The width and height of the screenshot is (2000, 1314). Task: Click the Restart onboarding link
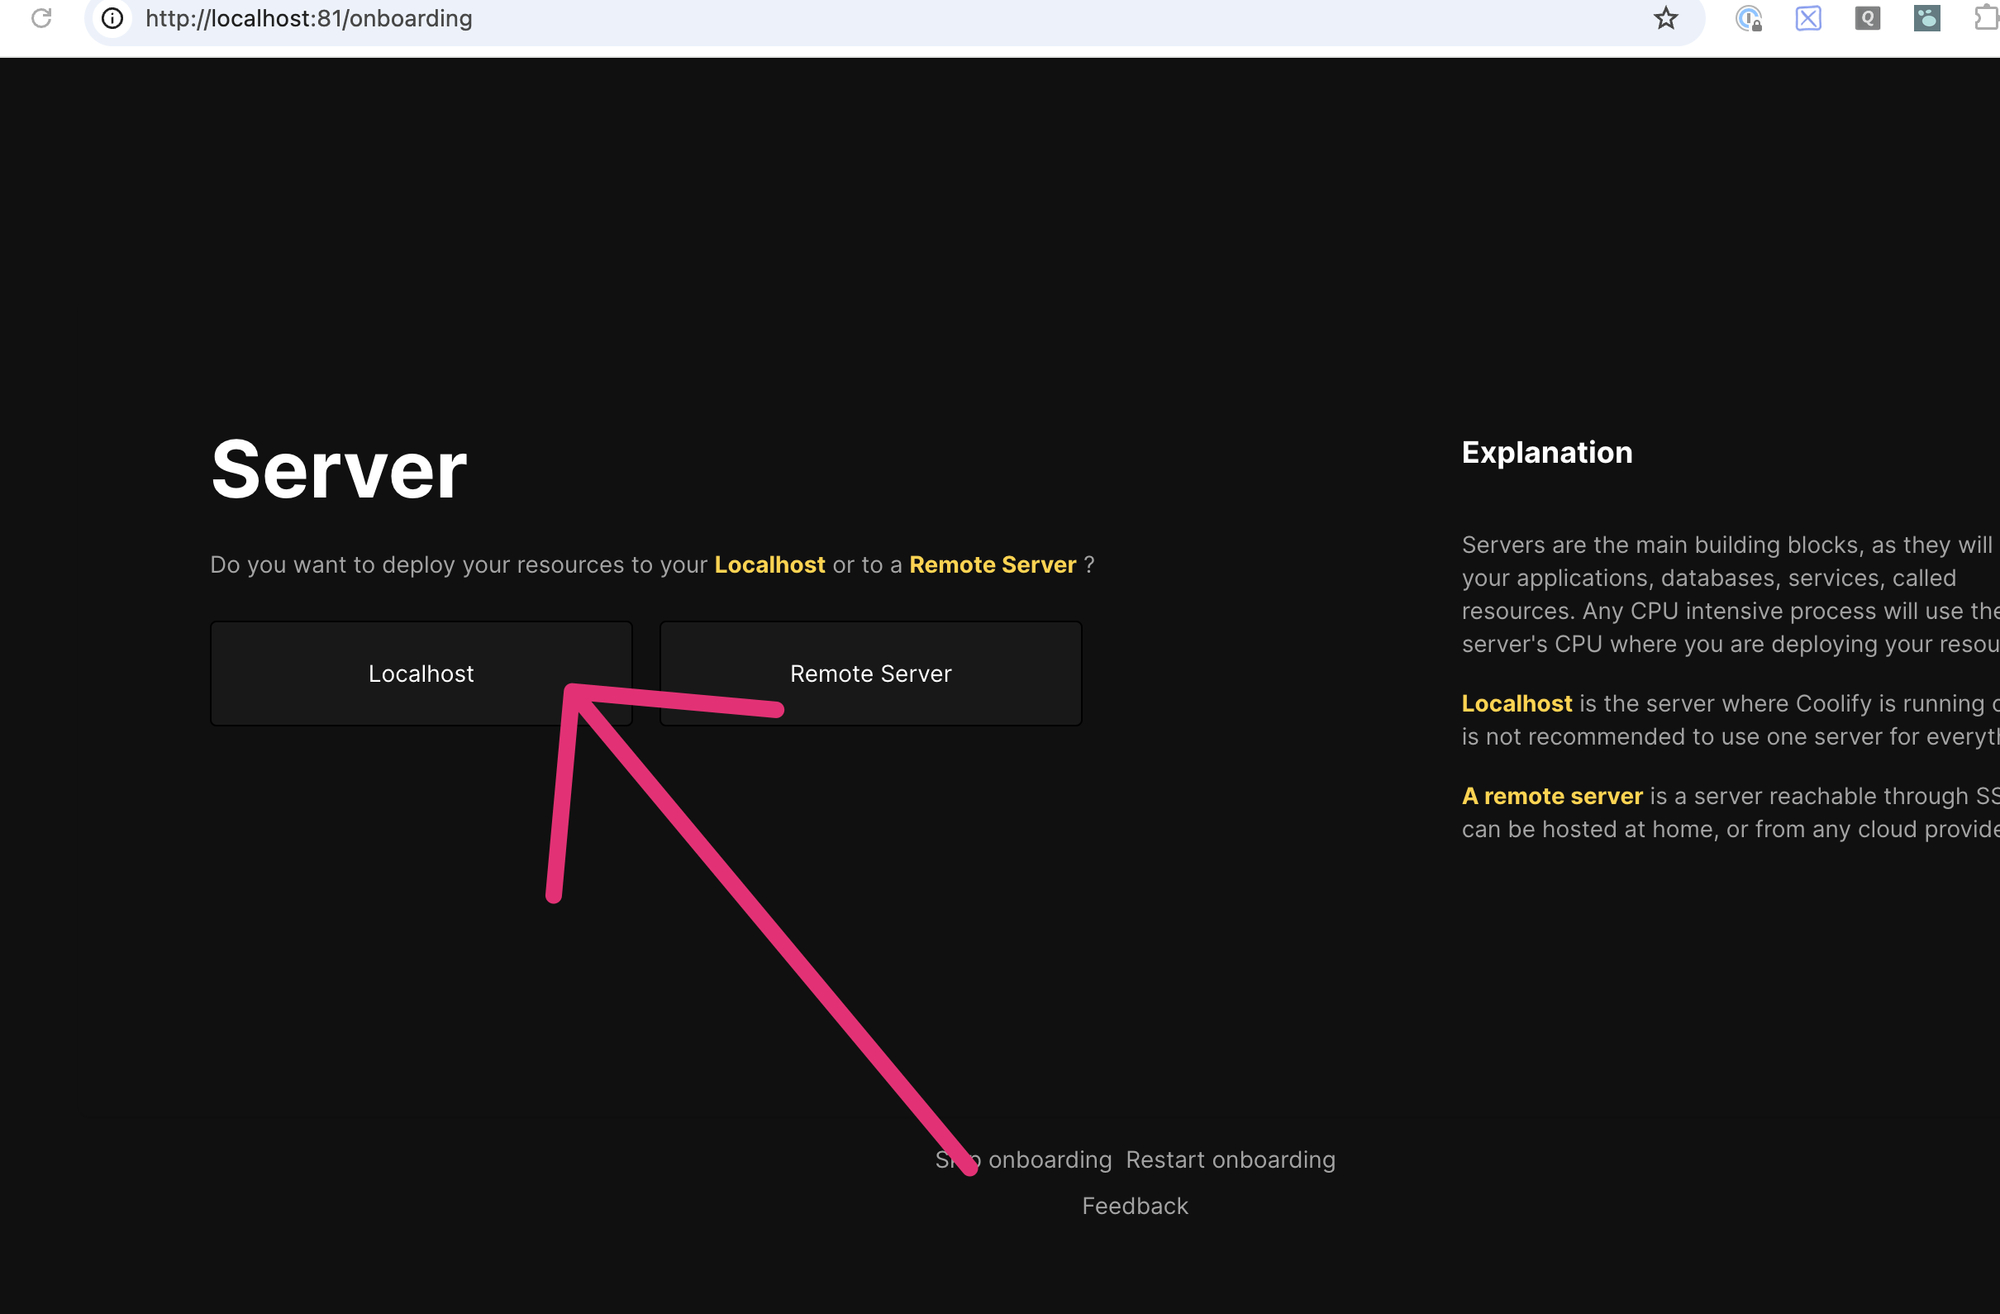pos(1230,1160)
